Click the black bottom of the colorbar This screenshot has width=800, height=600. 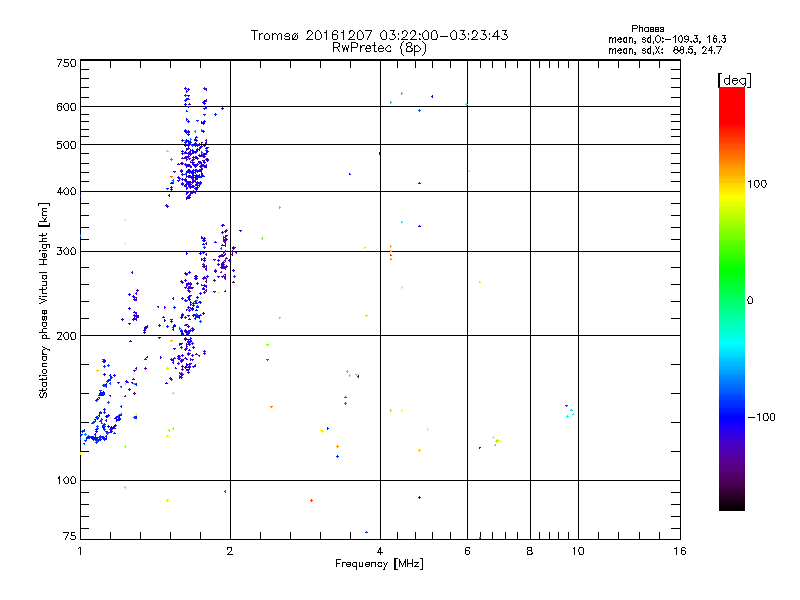click(731, 505)
